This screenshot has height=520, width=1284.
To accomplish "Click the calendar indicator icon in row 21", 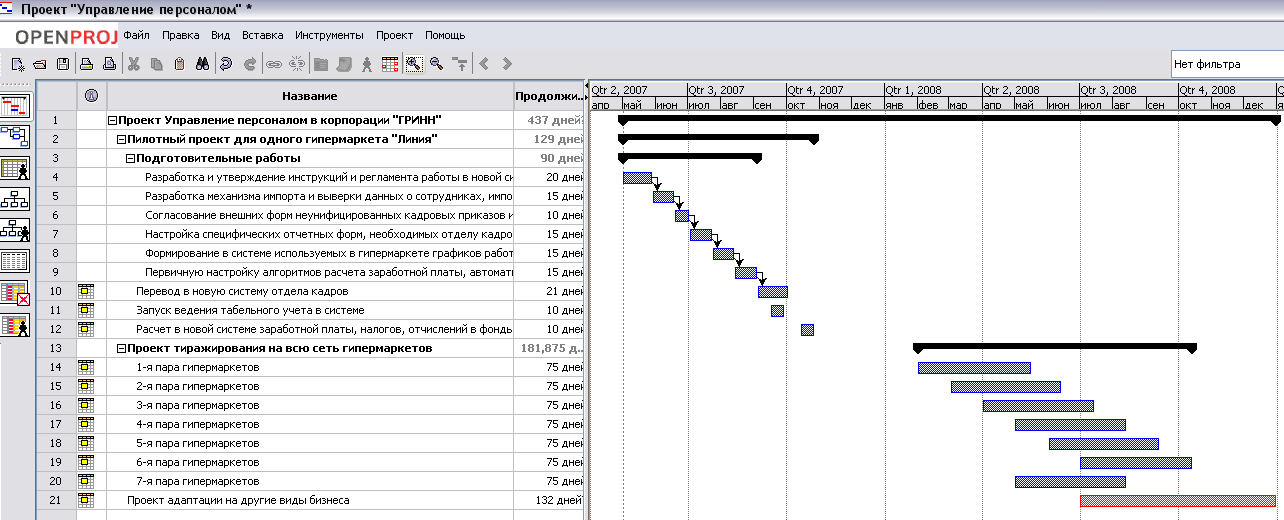I will [x=87, y=500].
